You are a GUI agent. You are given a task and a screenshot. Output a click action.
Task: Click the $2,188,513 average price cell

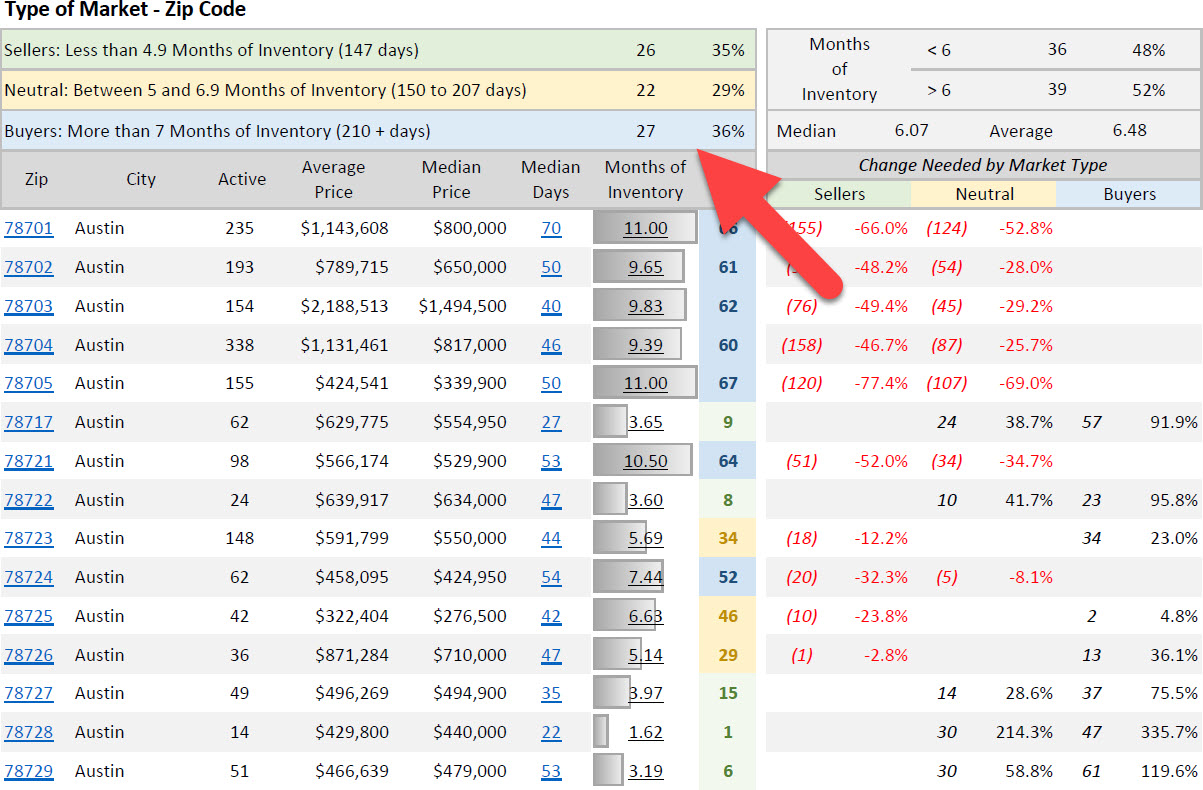[x=344, y=306]
